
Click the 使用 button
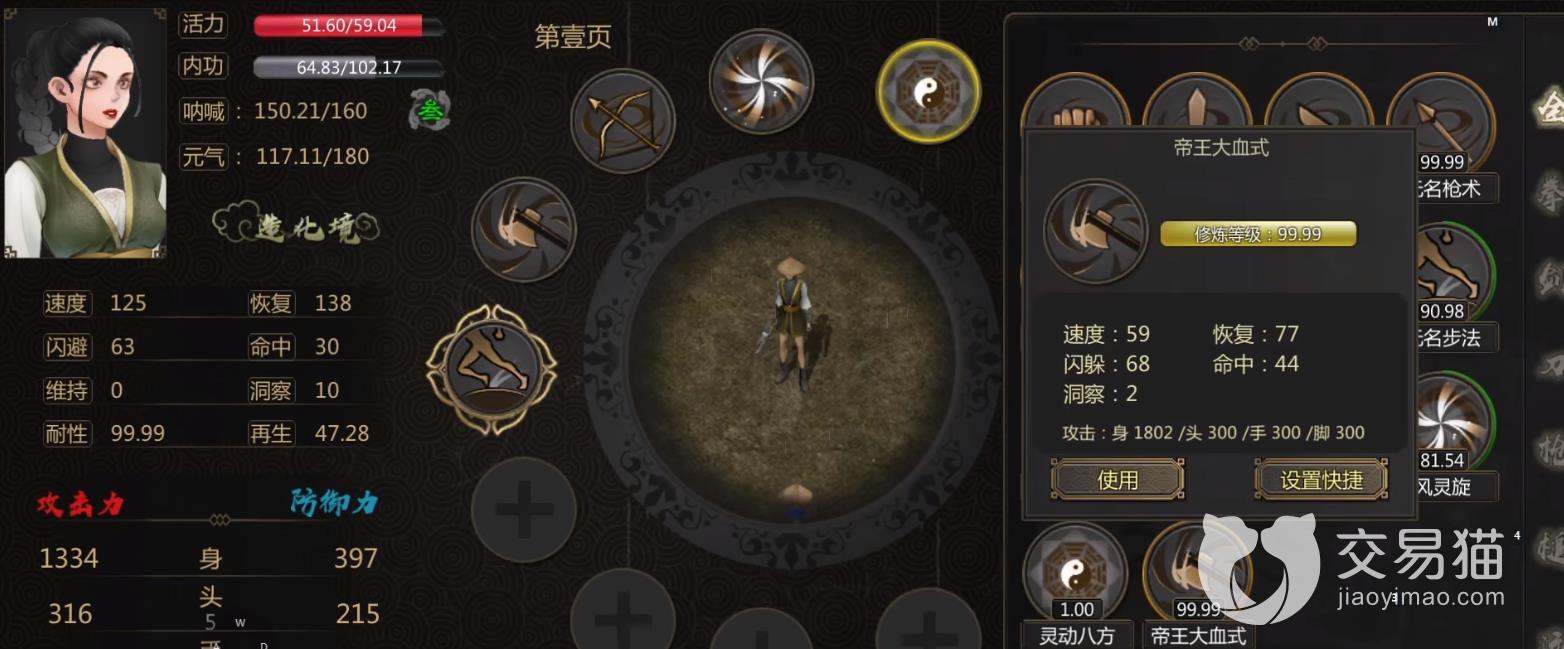1117,480
